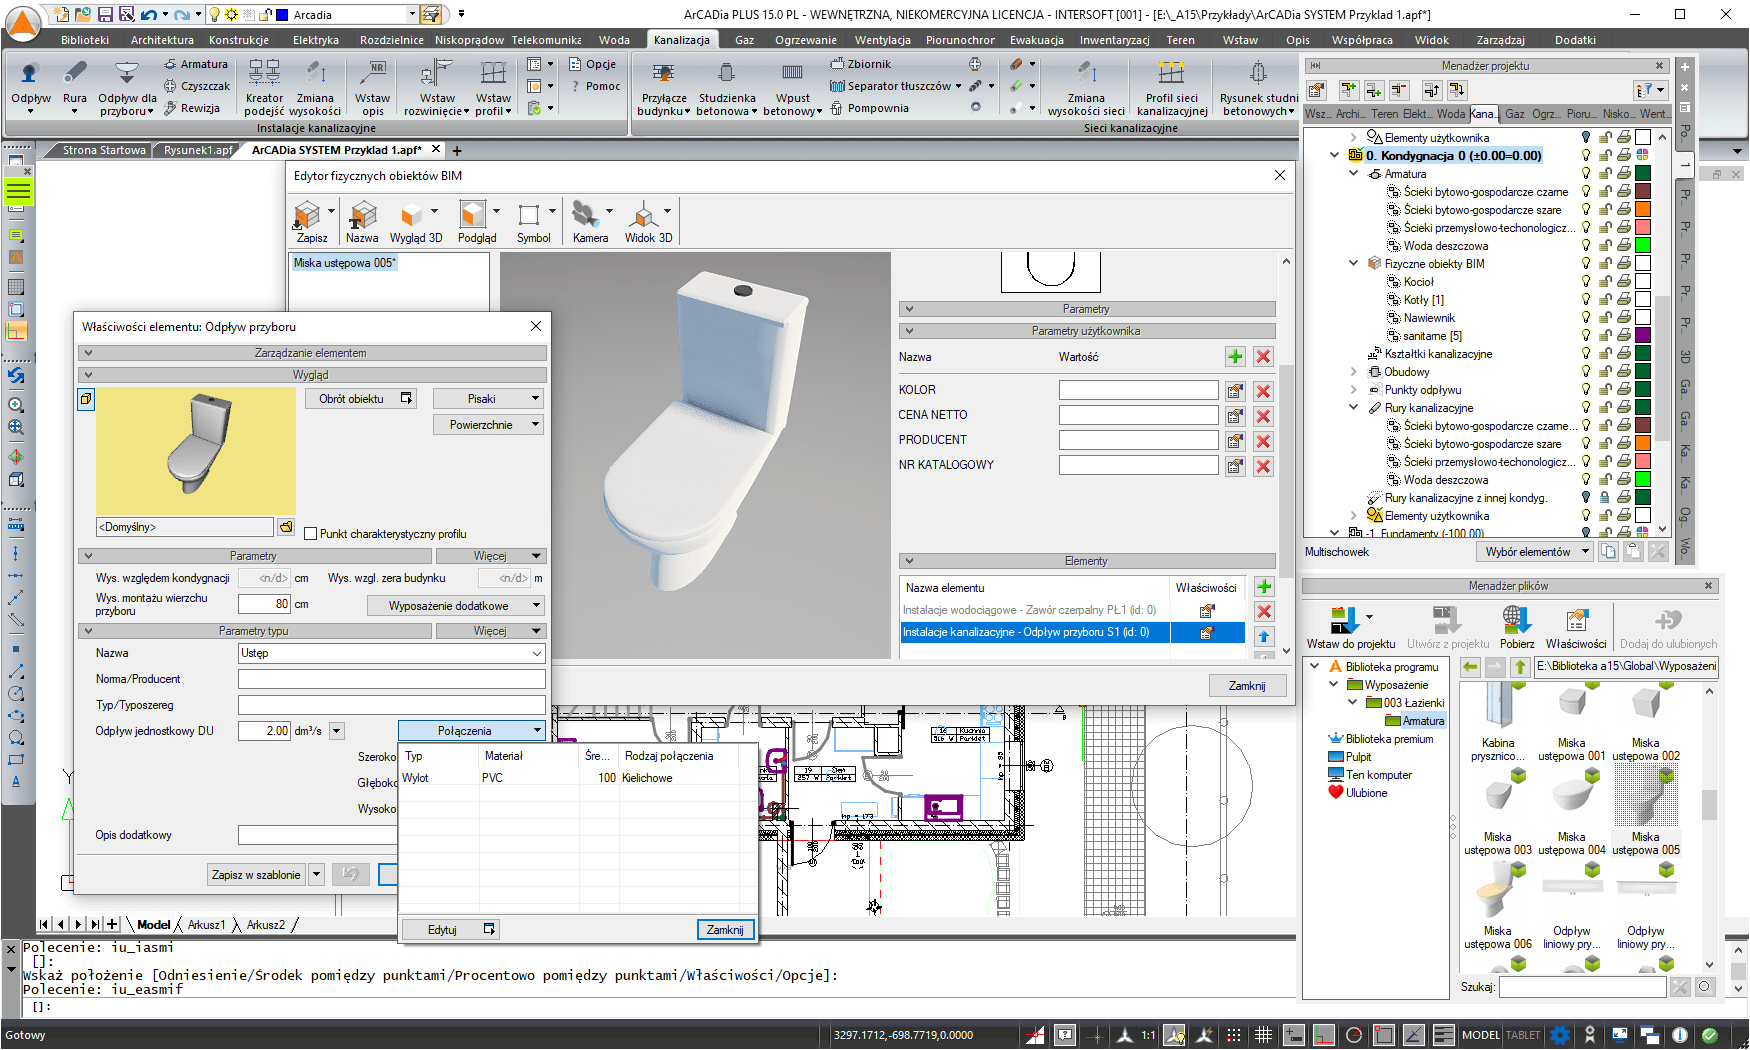Open the Kanalizacja ribbon tab
Image resolution: width=1750 pixels, height=1050 pixels.
682,40
